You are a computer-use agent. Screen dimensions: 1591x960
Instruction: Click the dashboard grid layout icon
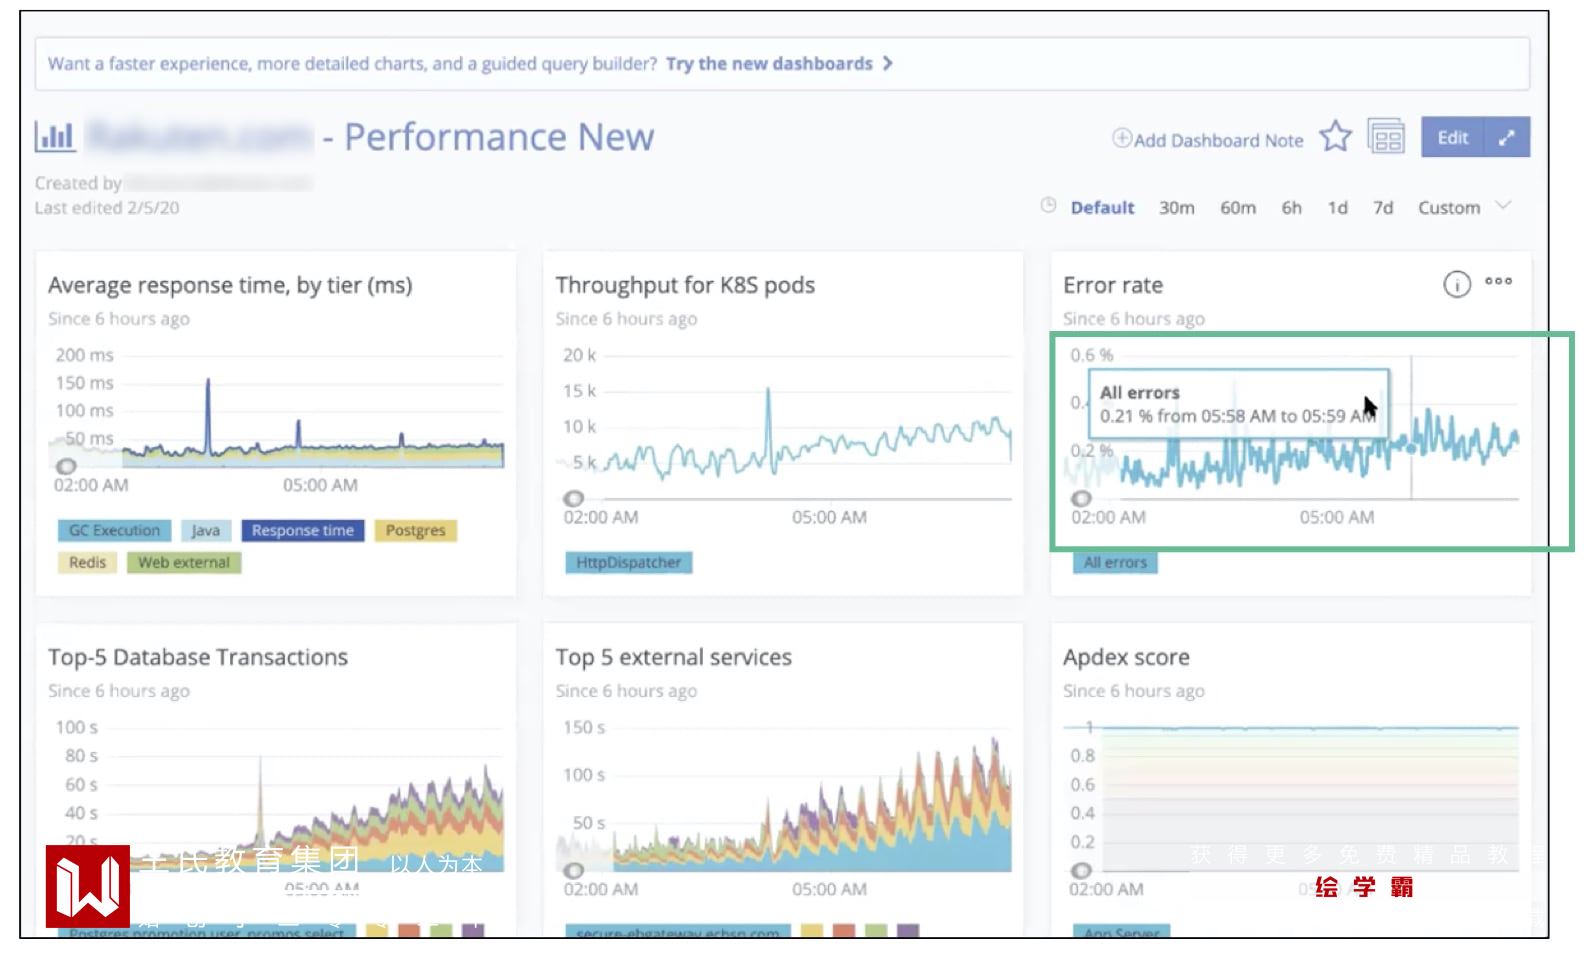pos(1386,137)
